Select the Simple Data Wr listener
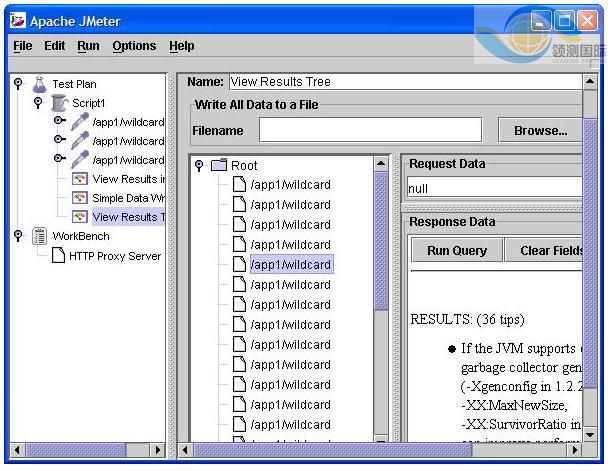Image resolution: width=612 pixels, height=471 pixels. 128,198
